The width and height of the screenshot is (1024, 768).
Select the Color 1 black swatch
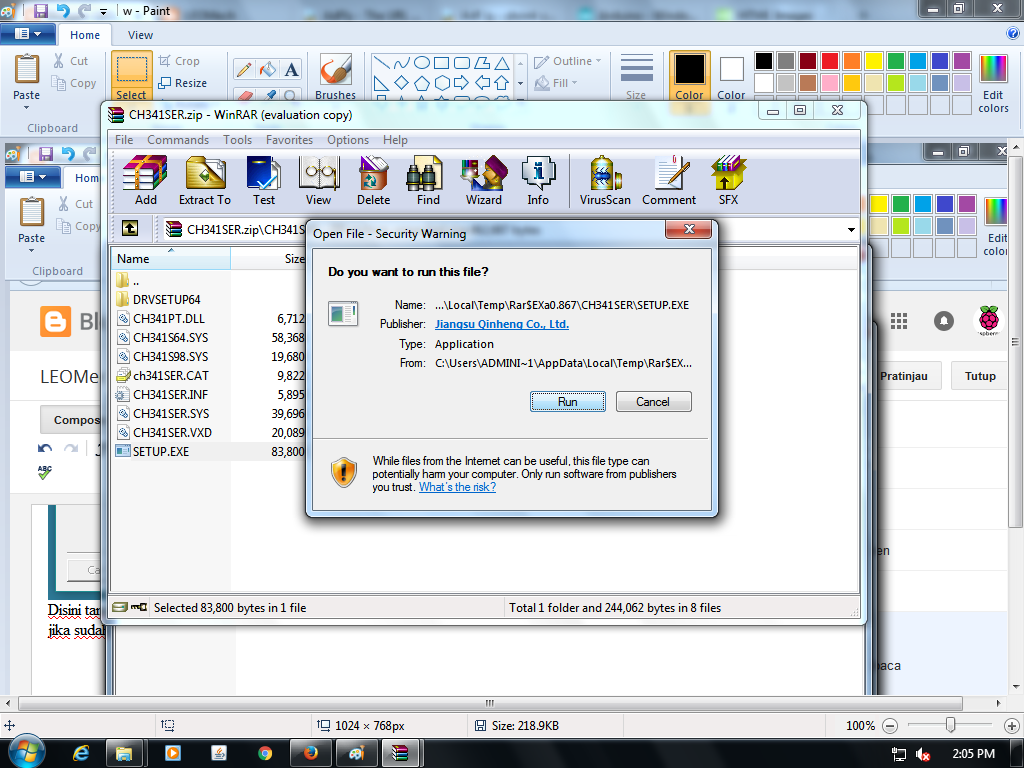coord(690,76)
